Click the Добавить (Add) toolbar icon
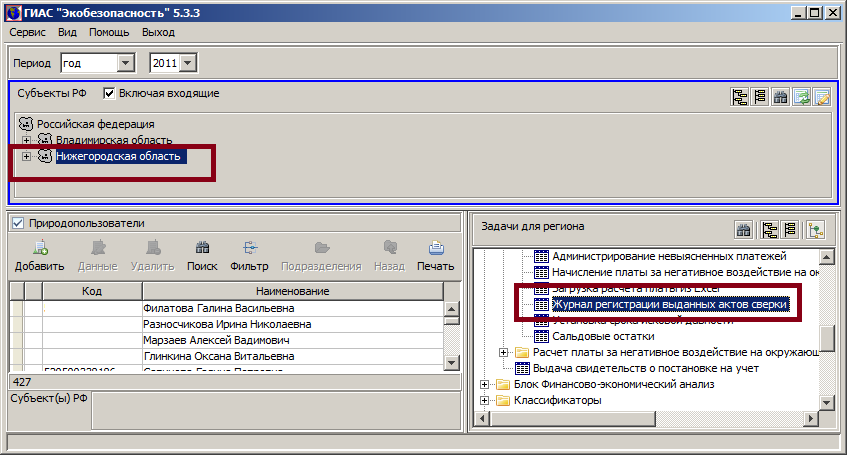 [x=39, y=256]
